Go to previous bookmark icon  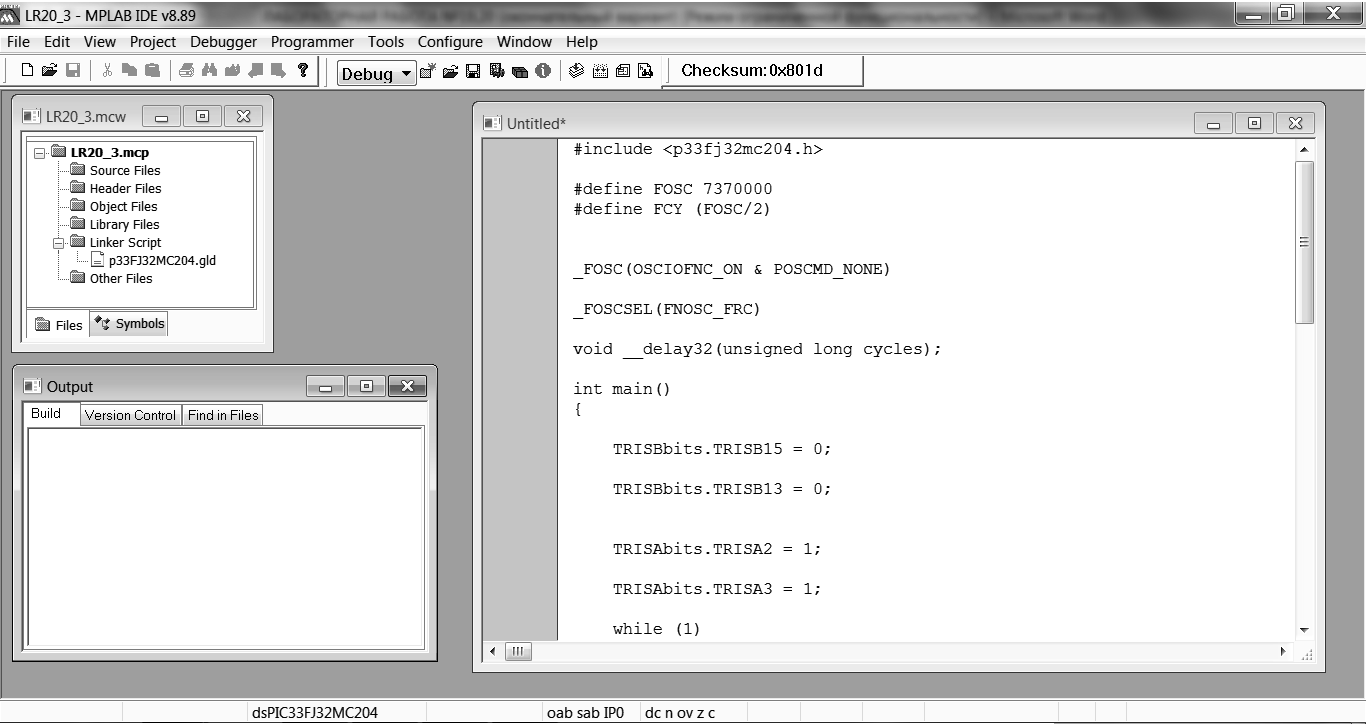pyautogui.click(x=255, y=70)
